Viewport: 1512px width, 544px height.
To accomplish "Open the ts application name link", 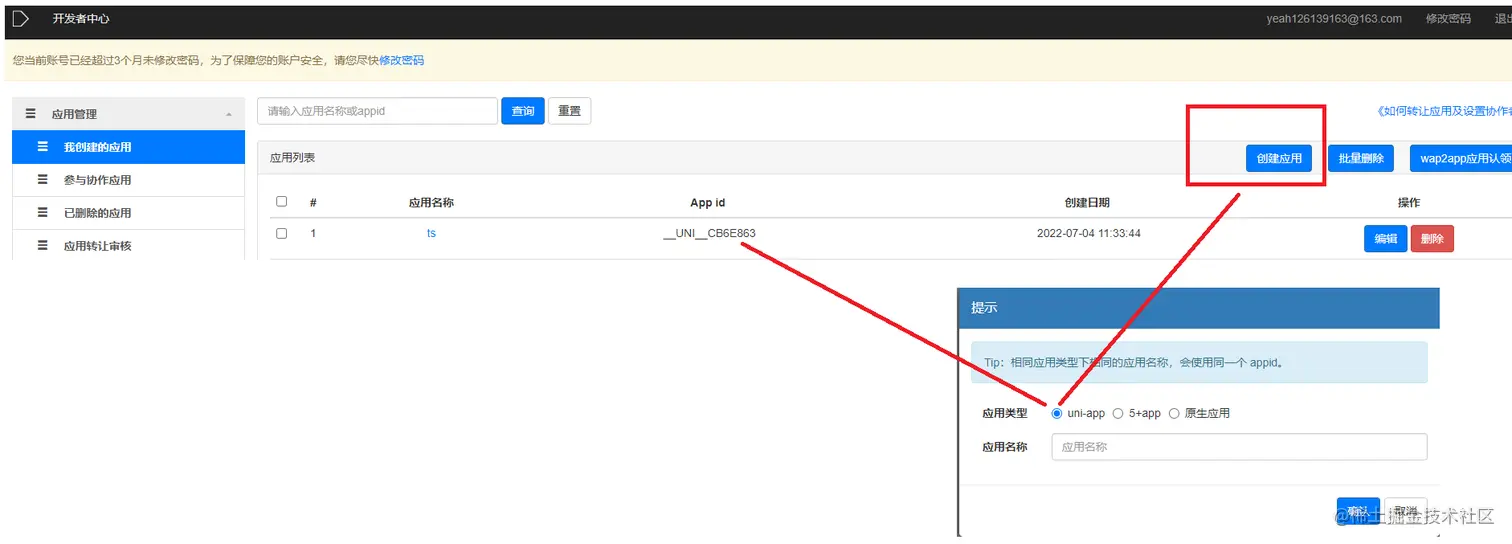I will coord(431,233).
